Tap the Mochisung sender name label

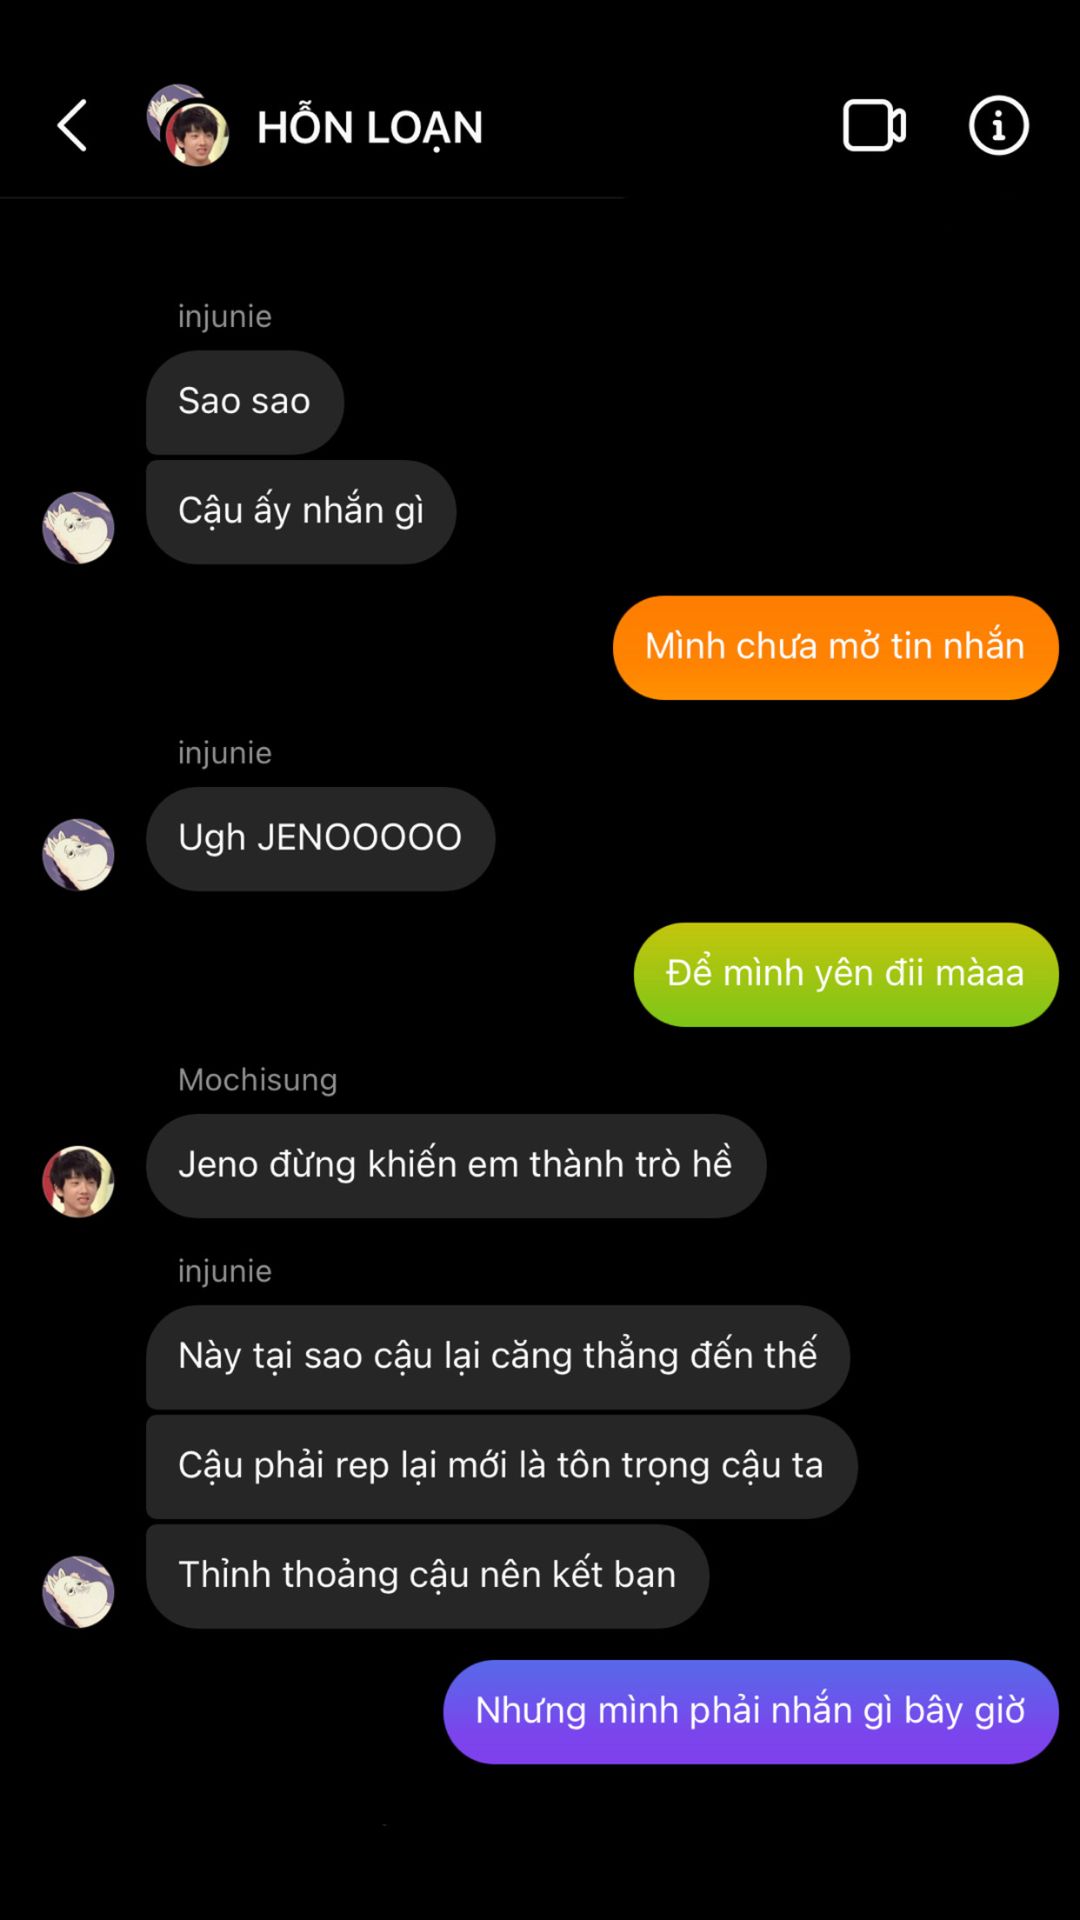coord(258,1080)
